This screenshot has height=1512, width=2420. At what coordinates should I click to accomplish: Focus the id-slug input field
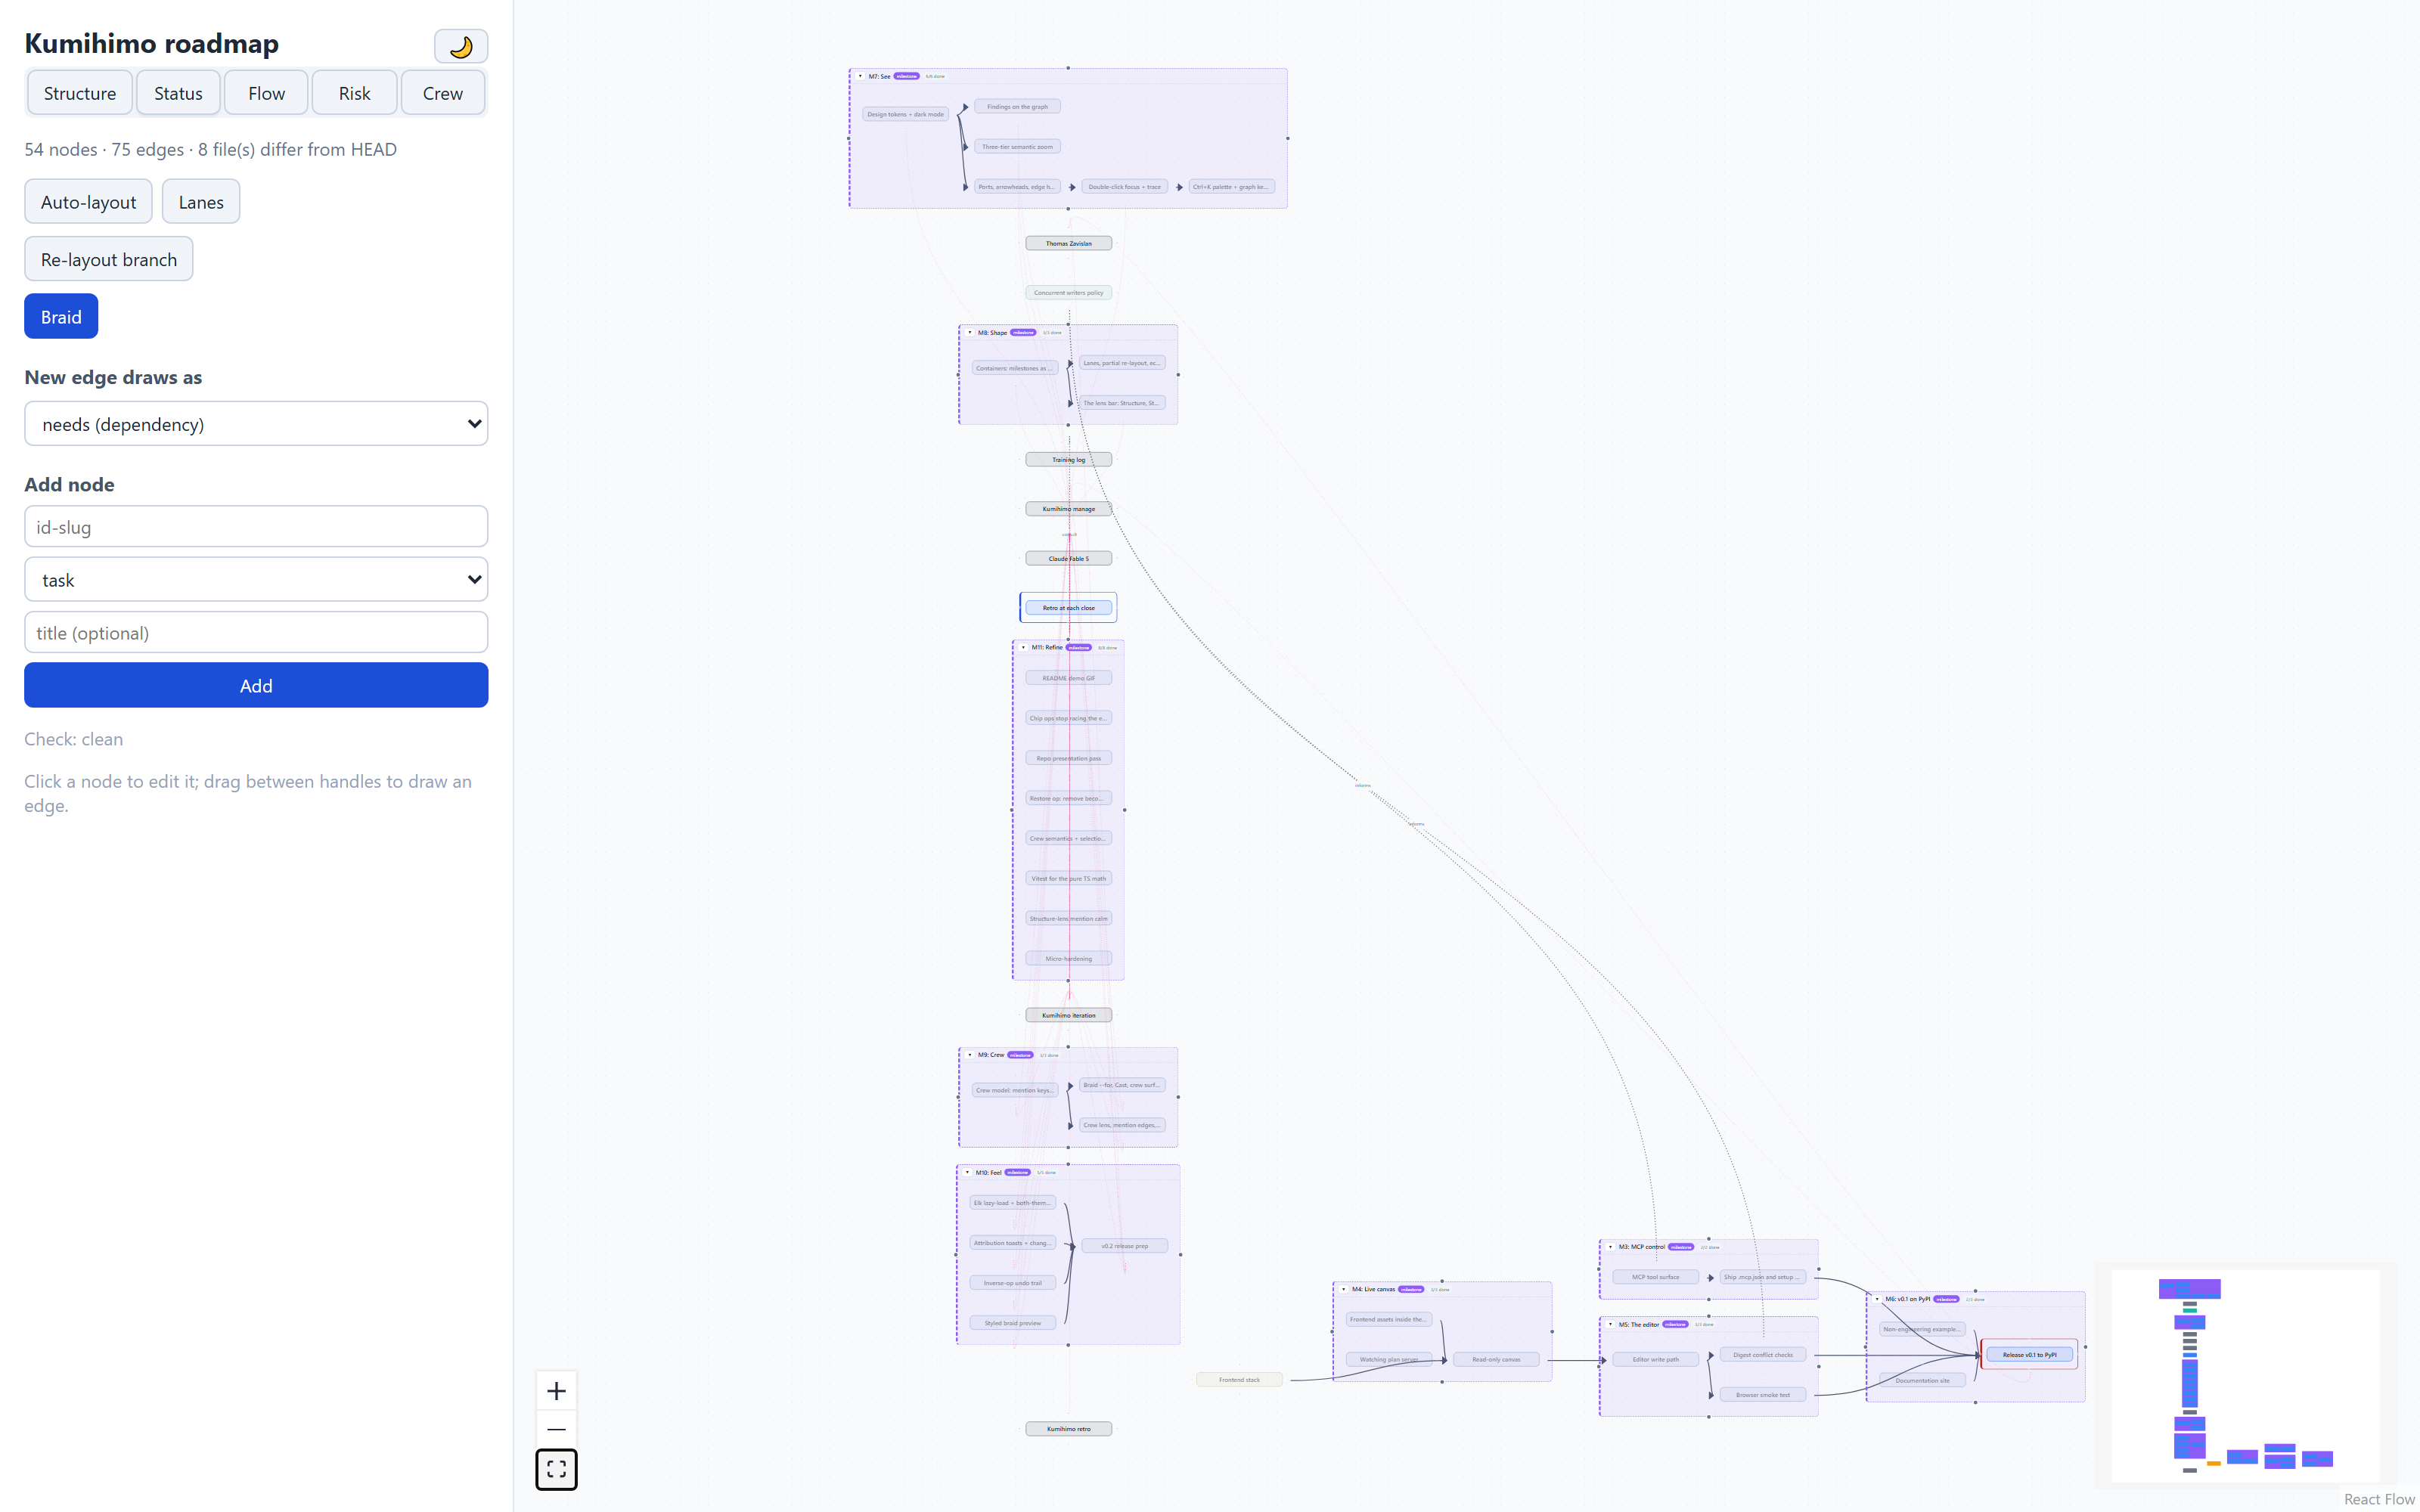pos(256,527)
